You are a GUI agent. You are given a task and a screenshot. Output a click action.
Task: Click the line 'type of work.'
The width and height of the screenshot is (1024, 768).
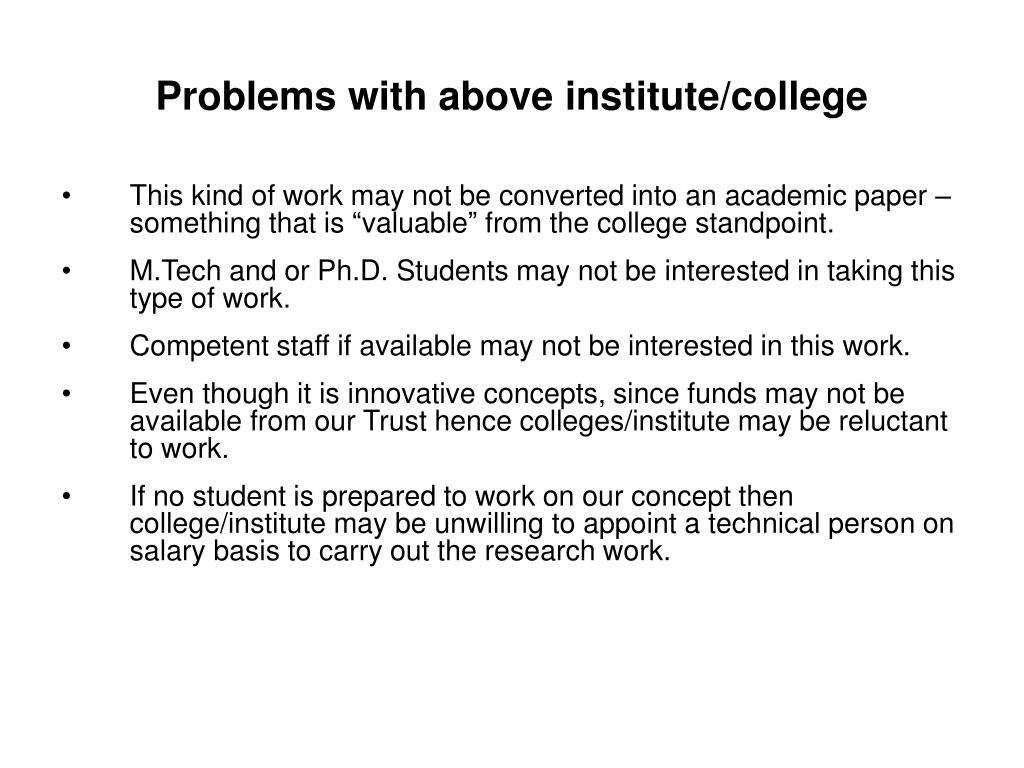click(x=210, y=298)
